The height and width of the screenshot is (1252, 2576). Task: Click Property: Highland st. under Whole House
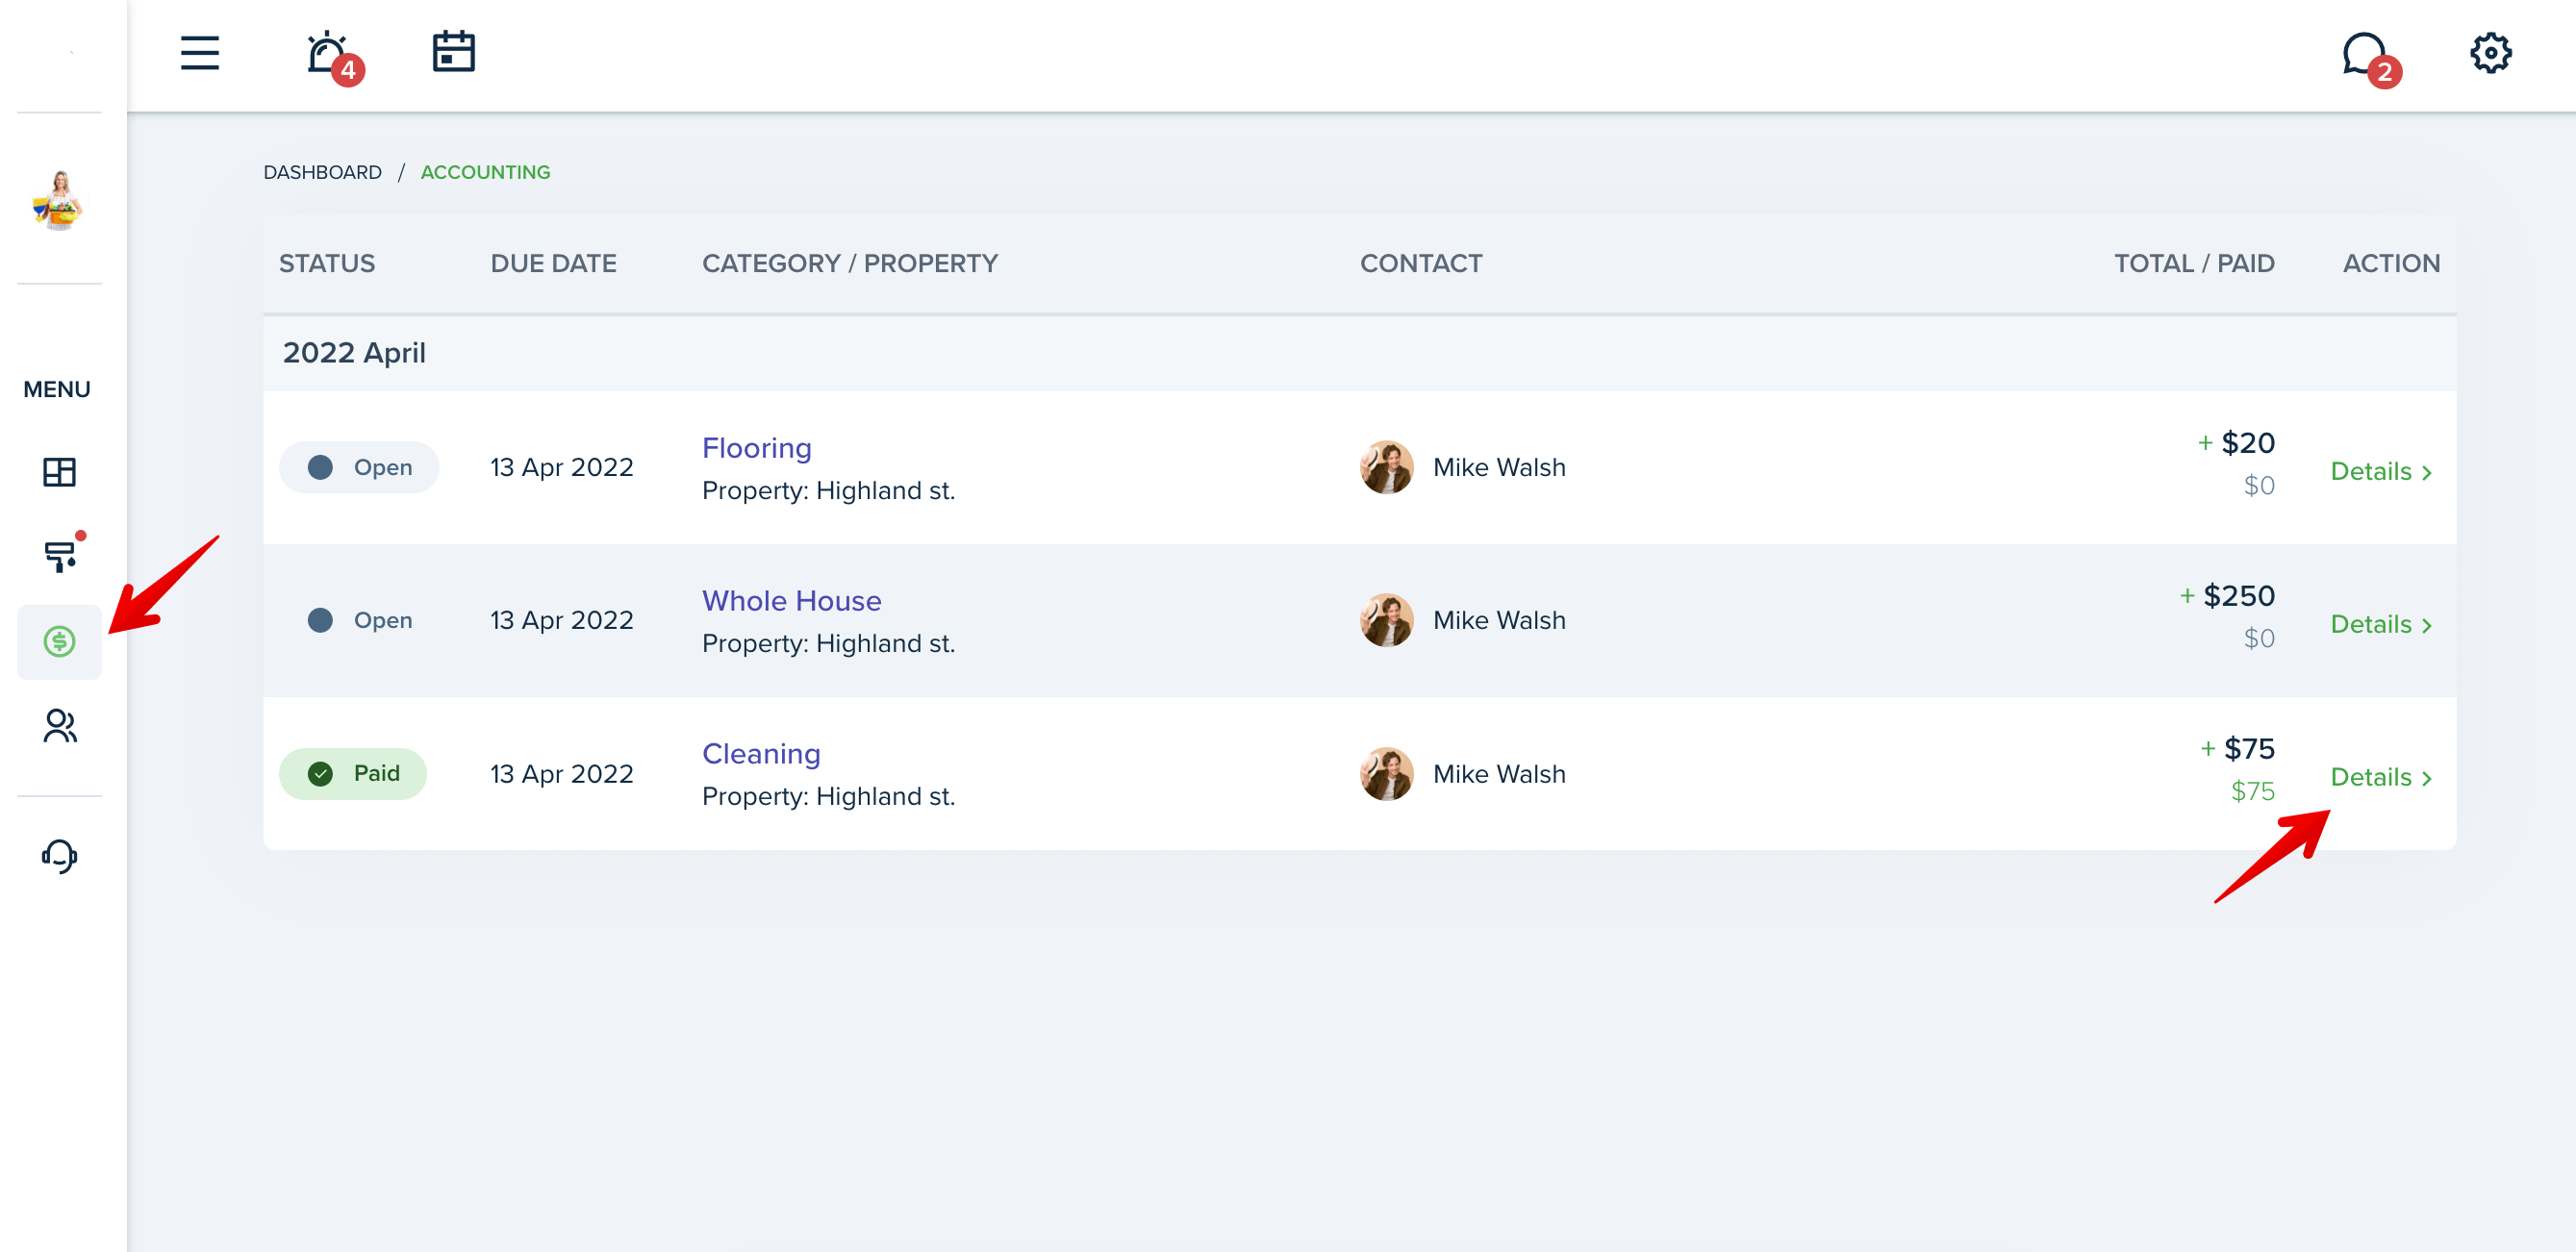[828, 643]
